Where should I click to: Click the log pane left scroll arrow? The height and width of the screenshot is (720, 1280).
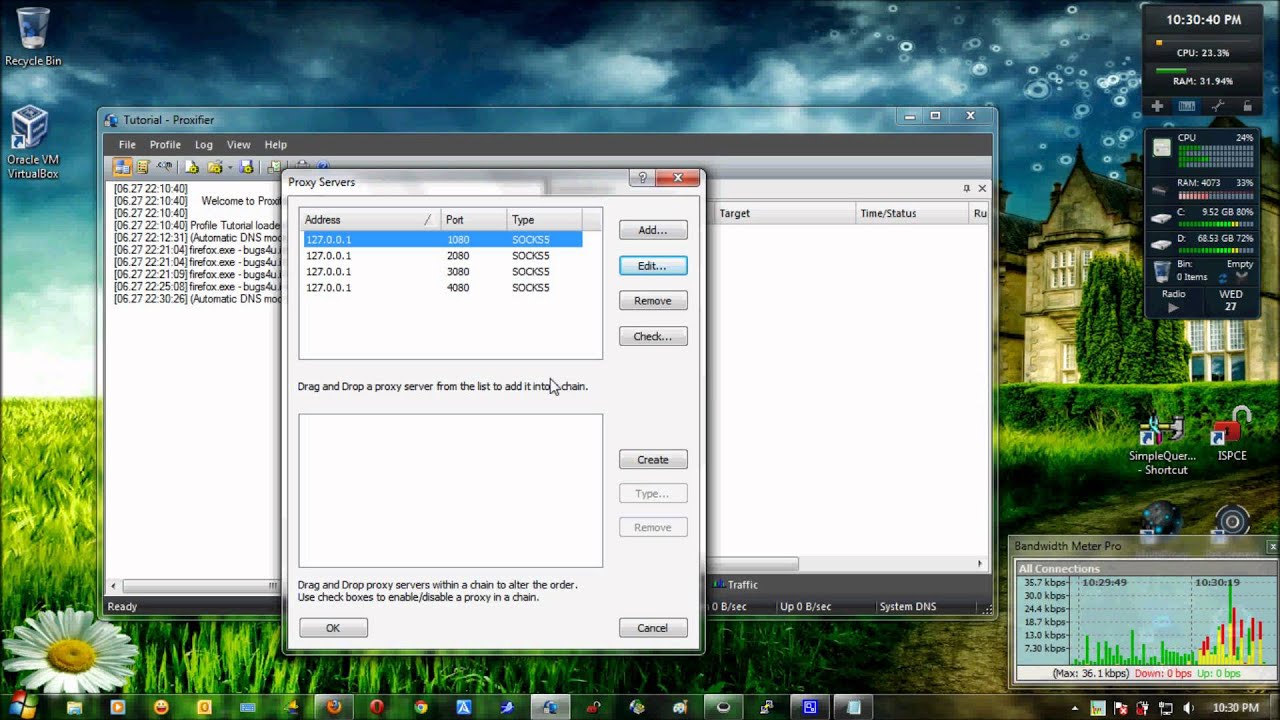(113, 586)
